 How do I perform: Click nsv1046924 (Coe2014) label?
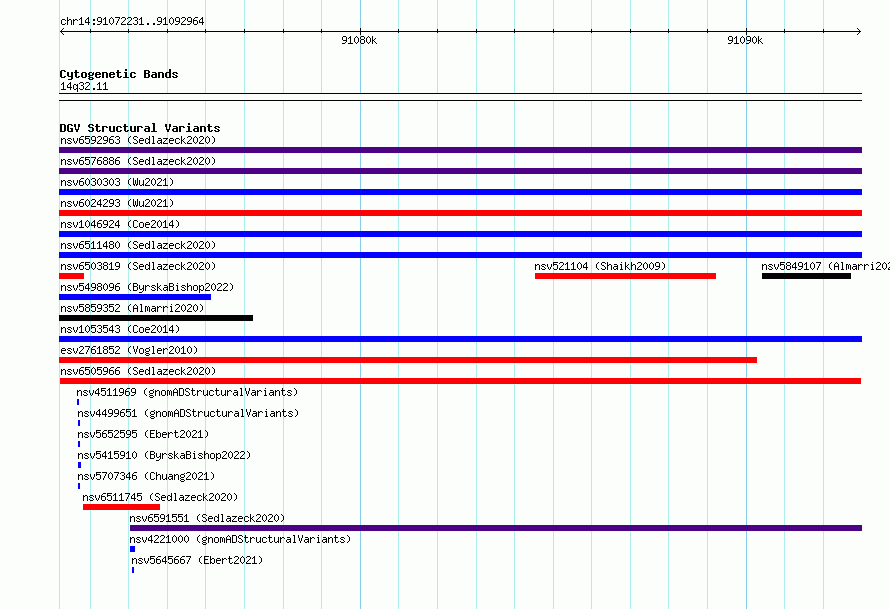point(120,224)
